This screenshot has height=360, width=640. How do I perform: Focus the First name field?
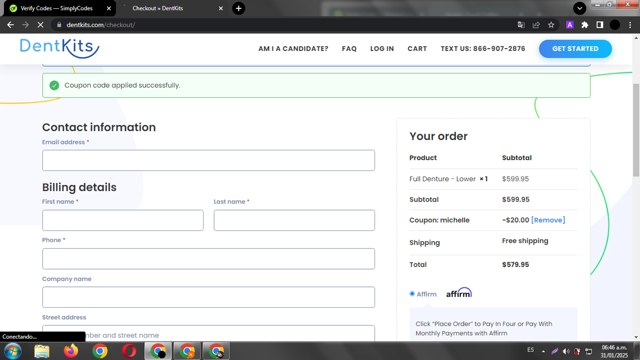point(122,220)
